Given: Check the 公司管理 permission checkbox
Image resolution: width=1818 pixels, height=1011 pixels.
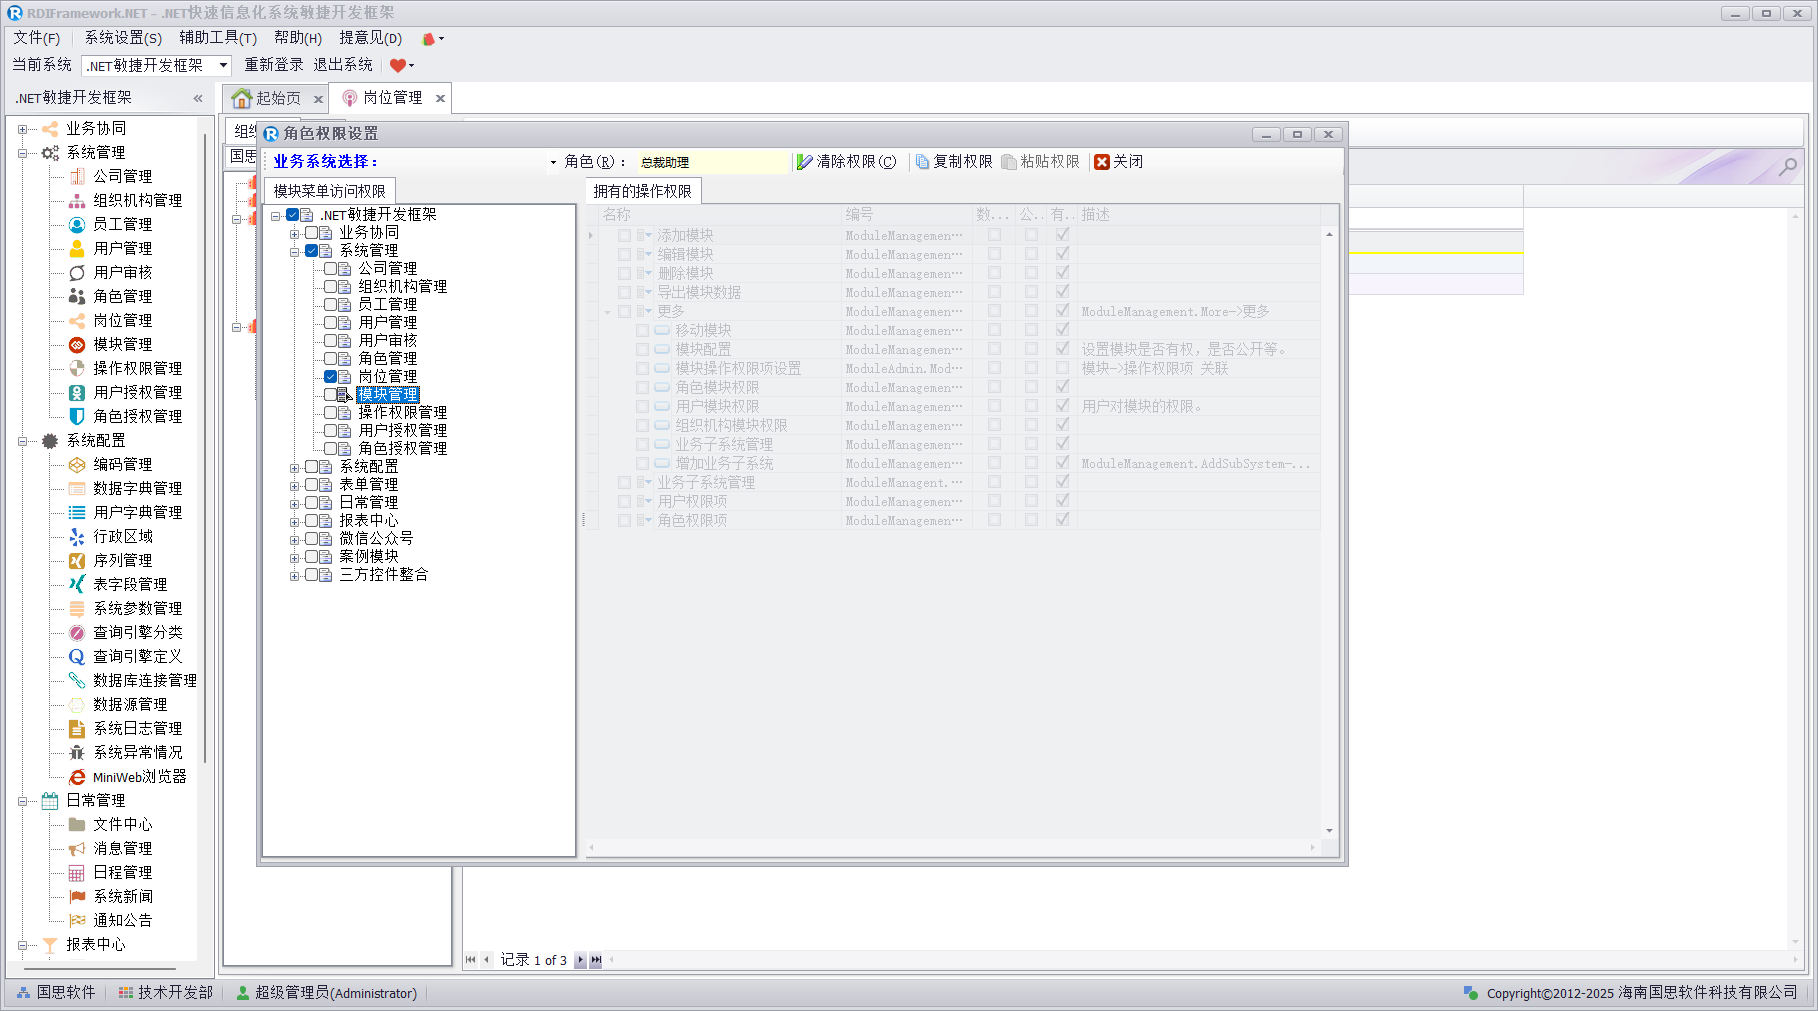Looking at the screenshot, I should point(331,269).
